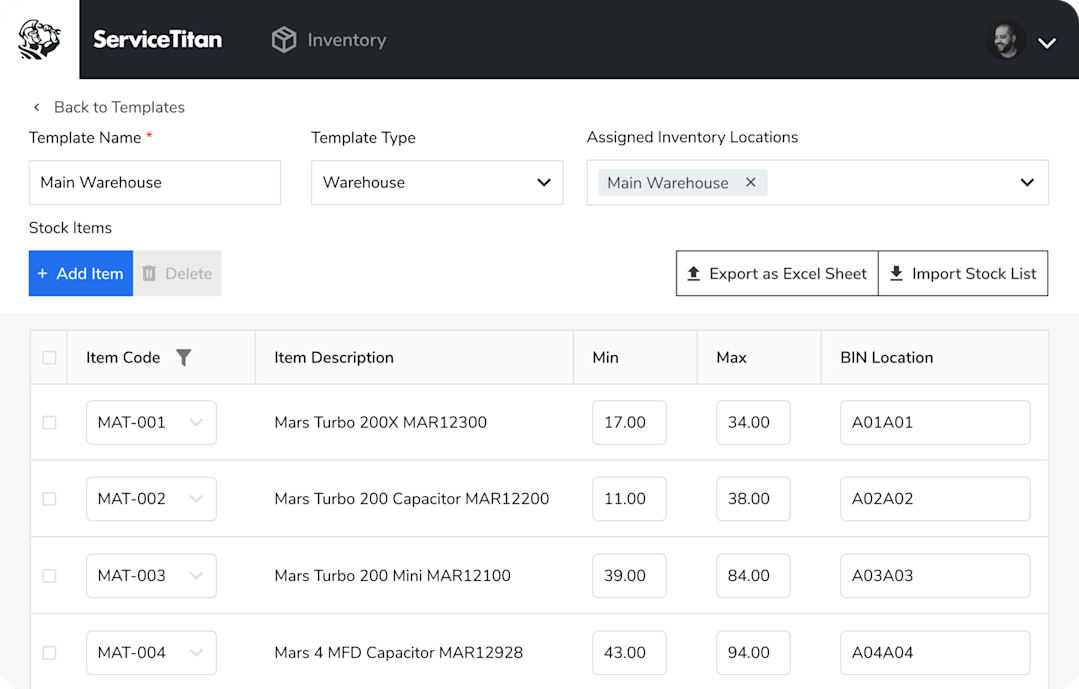
Task: Edit the Max value 84.00
Action: pos(753,575)
